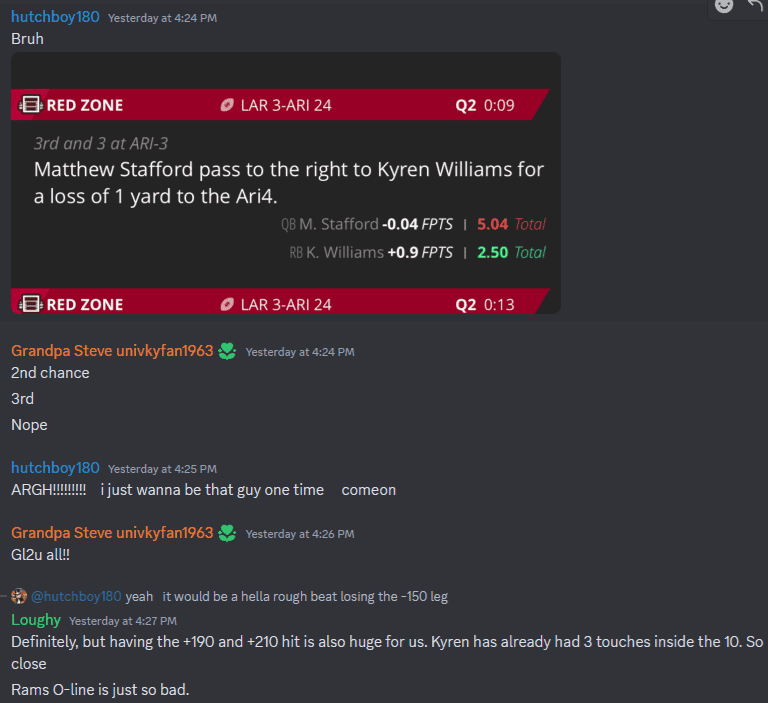Open Grandpa Steve name above 2nd chance
The width and height of the screenshot is (768, 703).
coord(112,351)
